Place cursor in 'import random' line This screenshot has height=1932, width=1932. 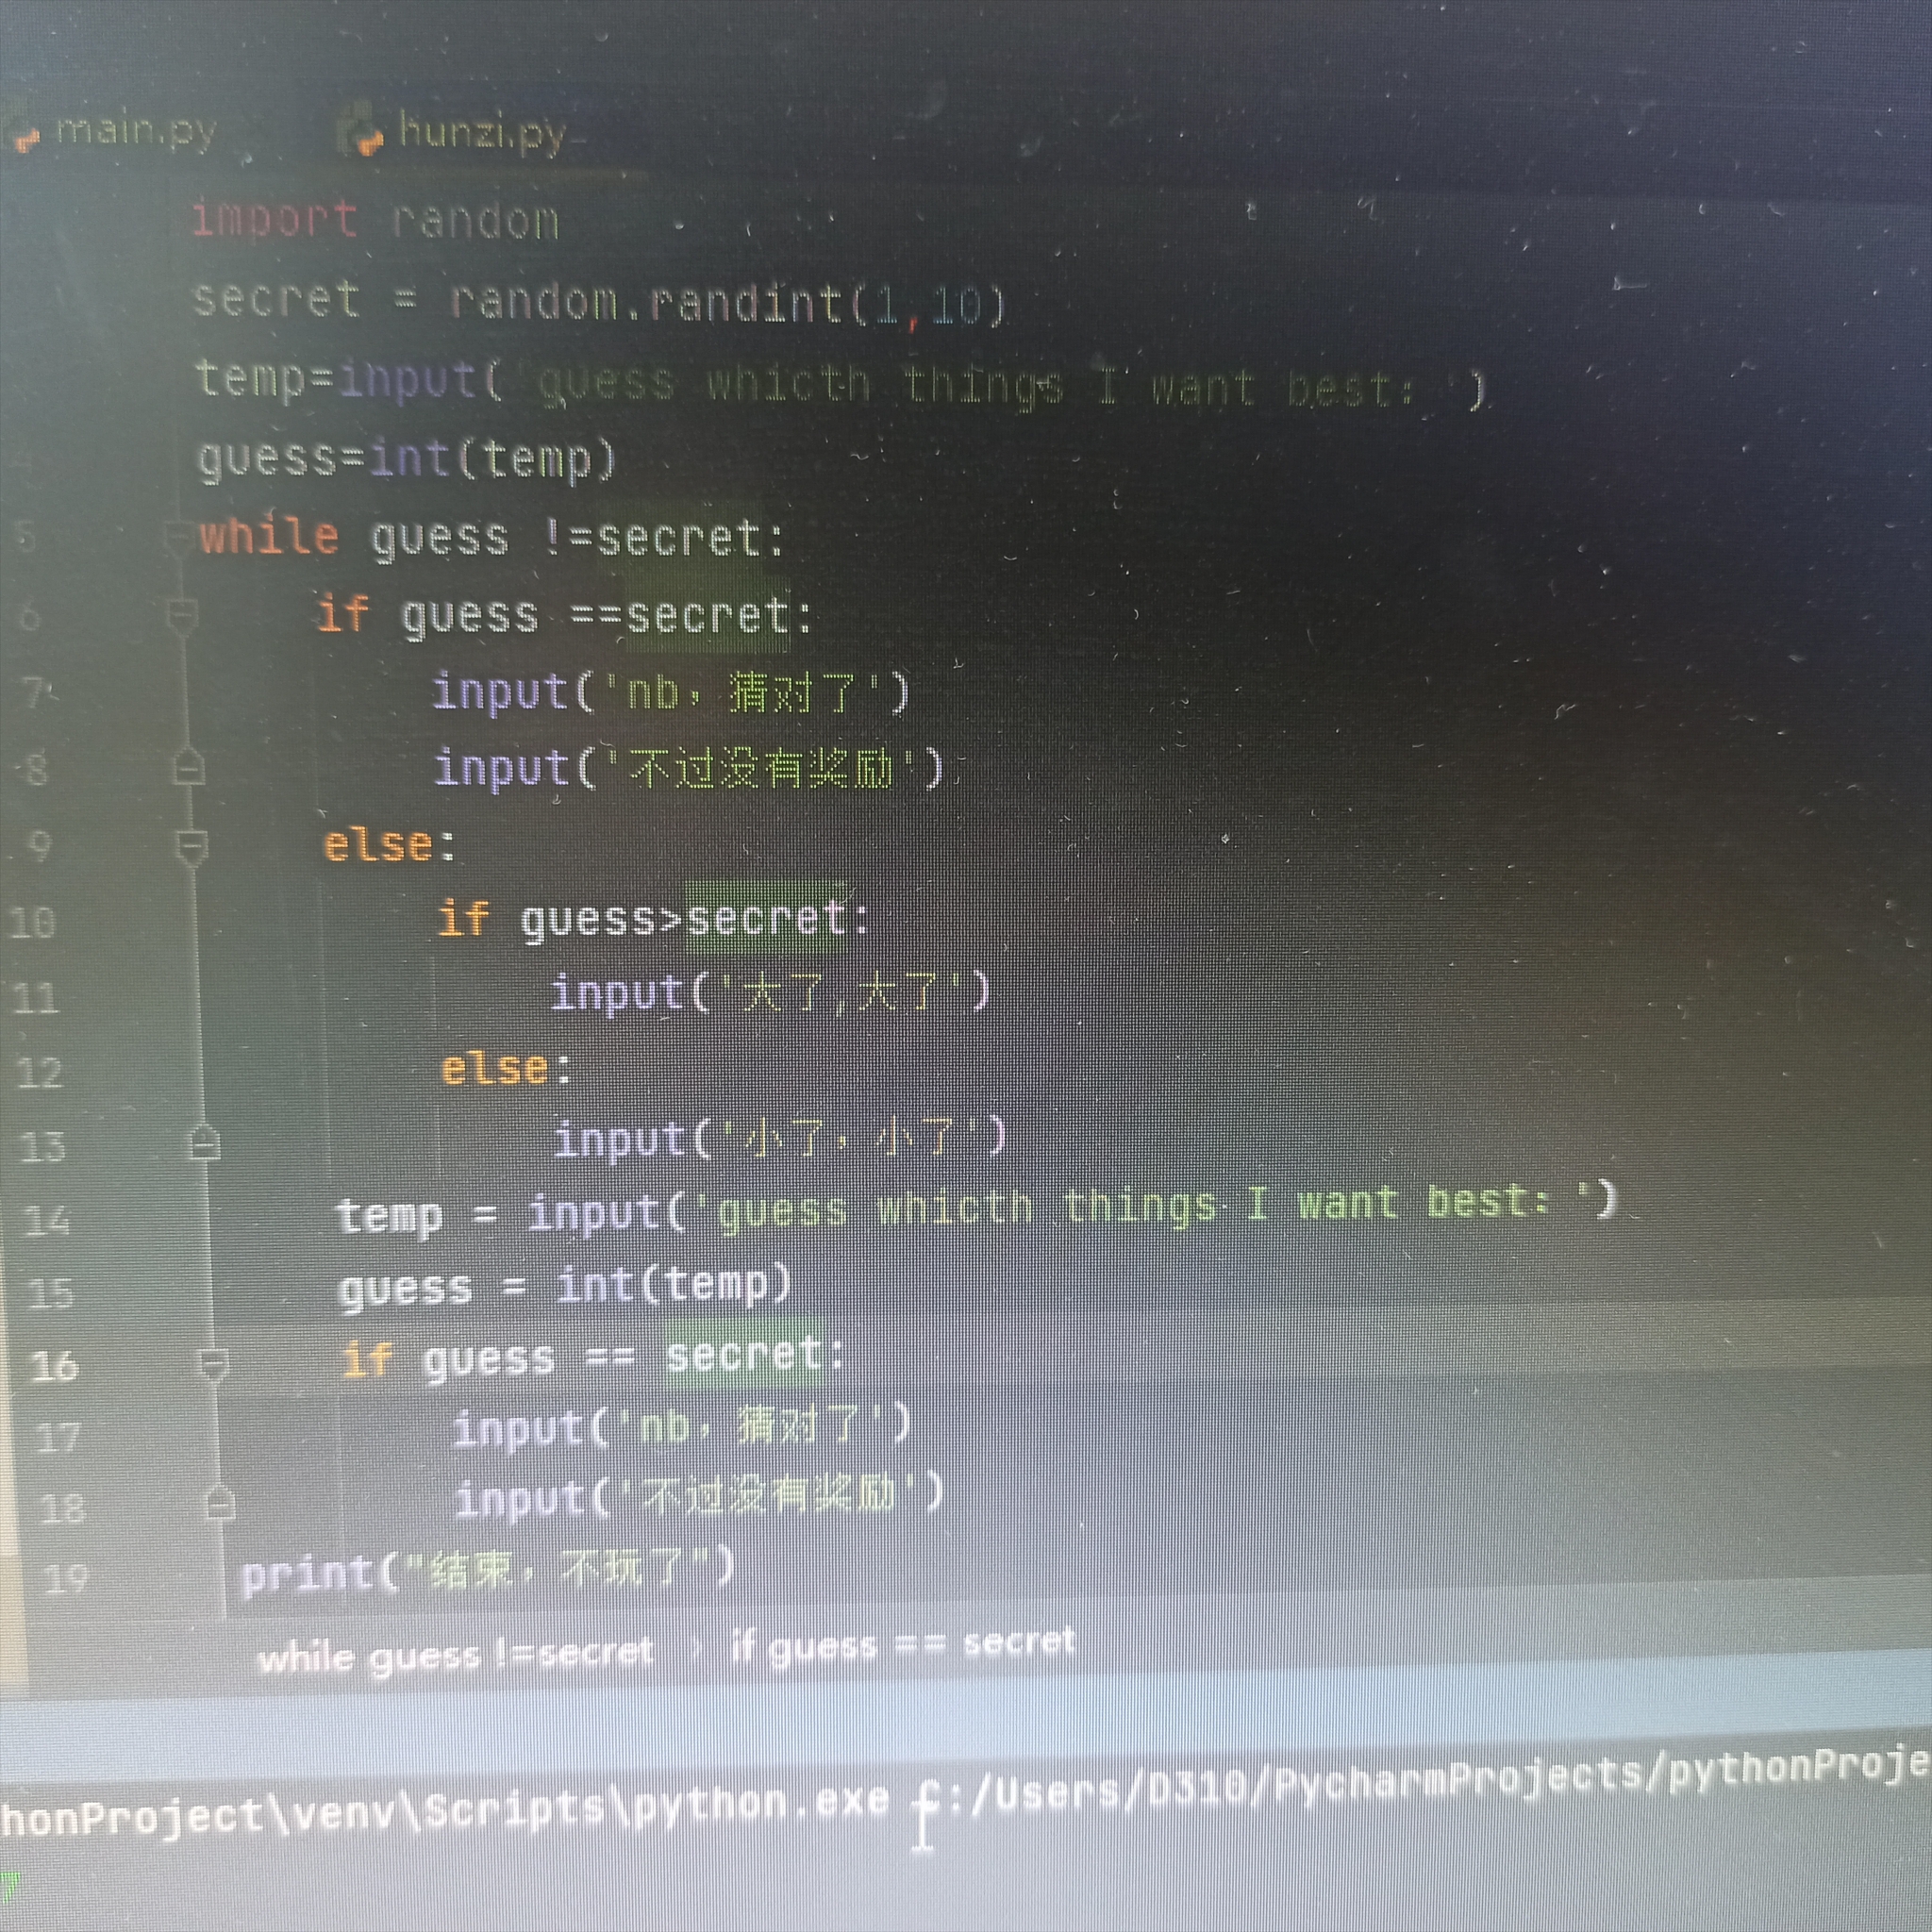click(375, 220)
